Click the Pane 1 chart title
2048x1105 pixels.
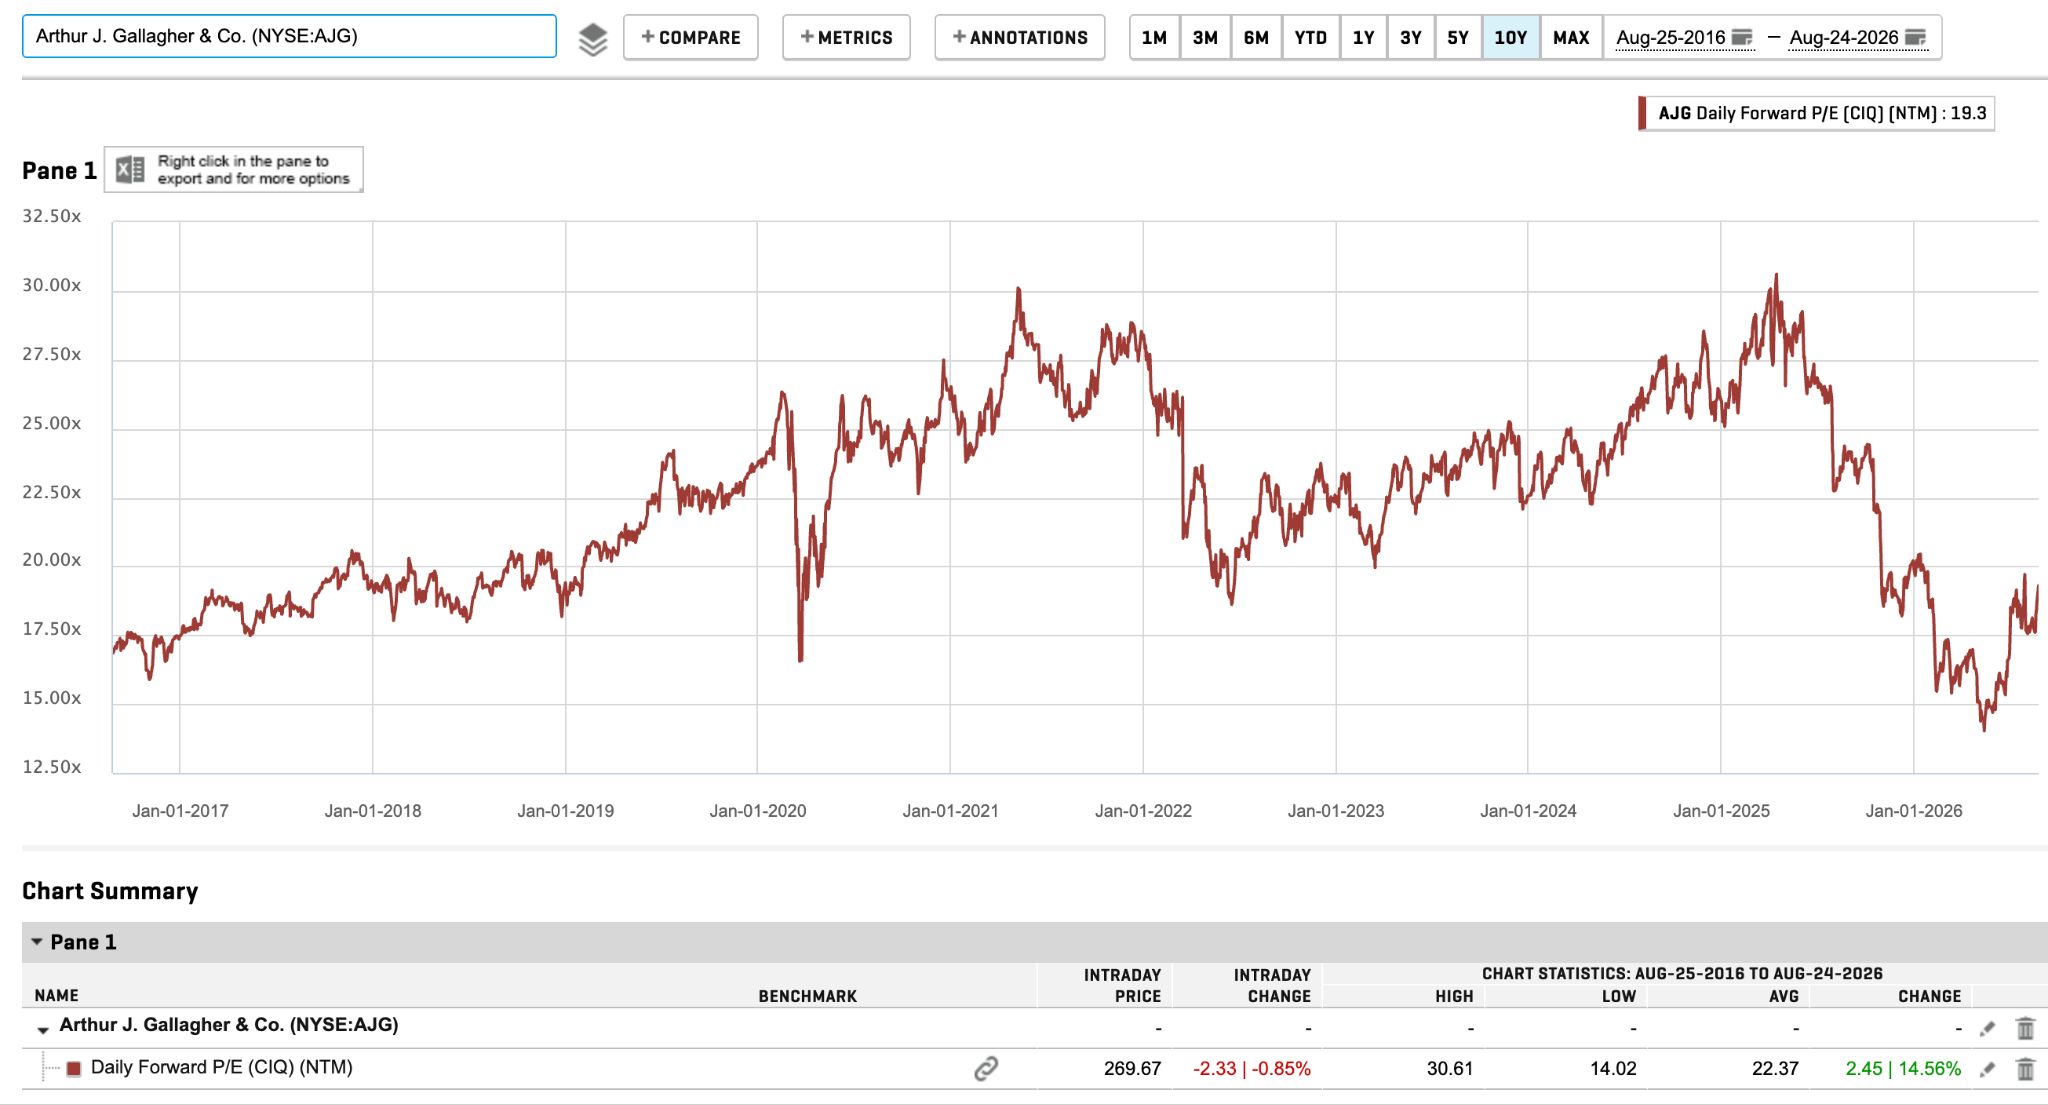pos(59,171)
